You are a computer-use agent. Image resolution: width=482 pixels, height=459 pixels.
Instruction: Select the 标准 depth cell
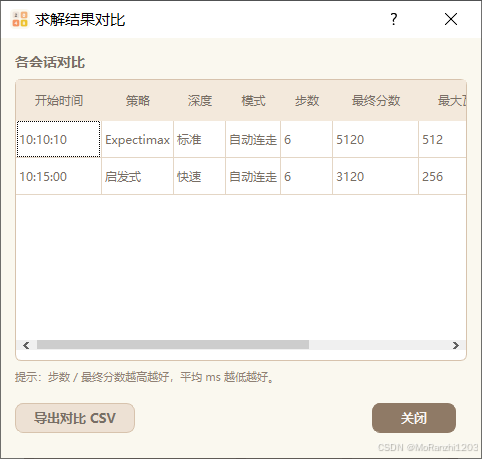pos(199,139)
